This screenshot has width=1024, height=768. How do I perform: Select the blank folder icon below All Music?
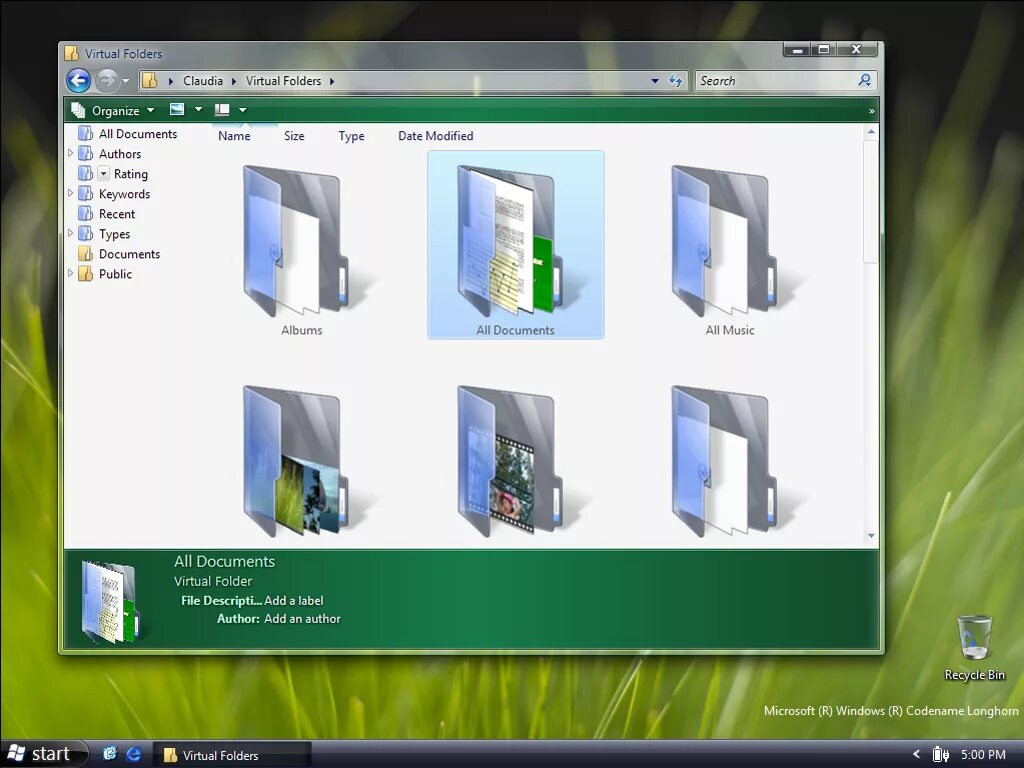pos(726,461)
